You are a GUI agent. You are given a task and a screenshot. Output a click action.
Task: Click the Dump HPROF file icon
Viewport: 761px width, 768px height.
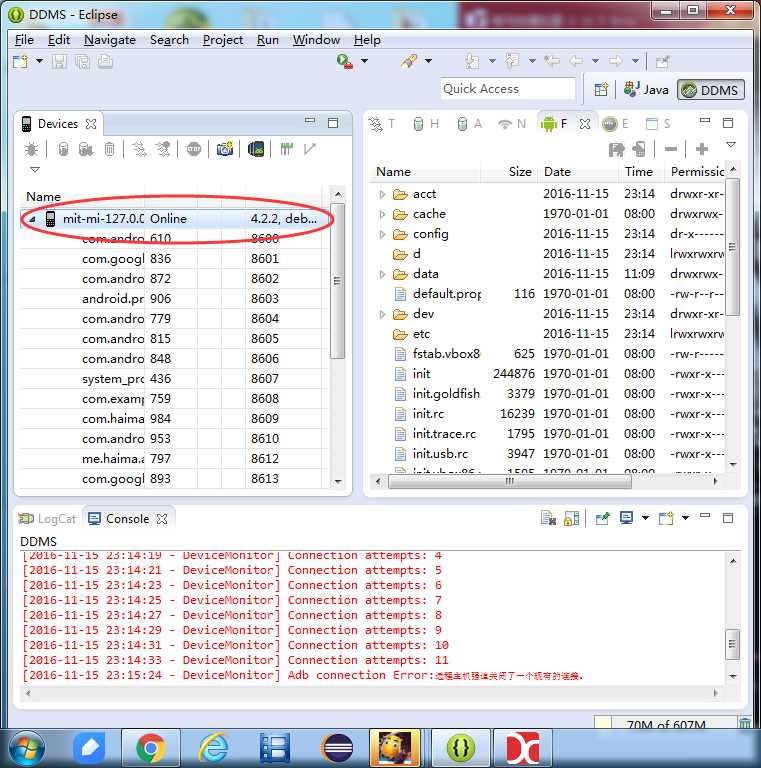tap(86, 149)
